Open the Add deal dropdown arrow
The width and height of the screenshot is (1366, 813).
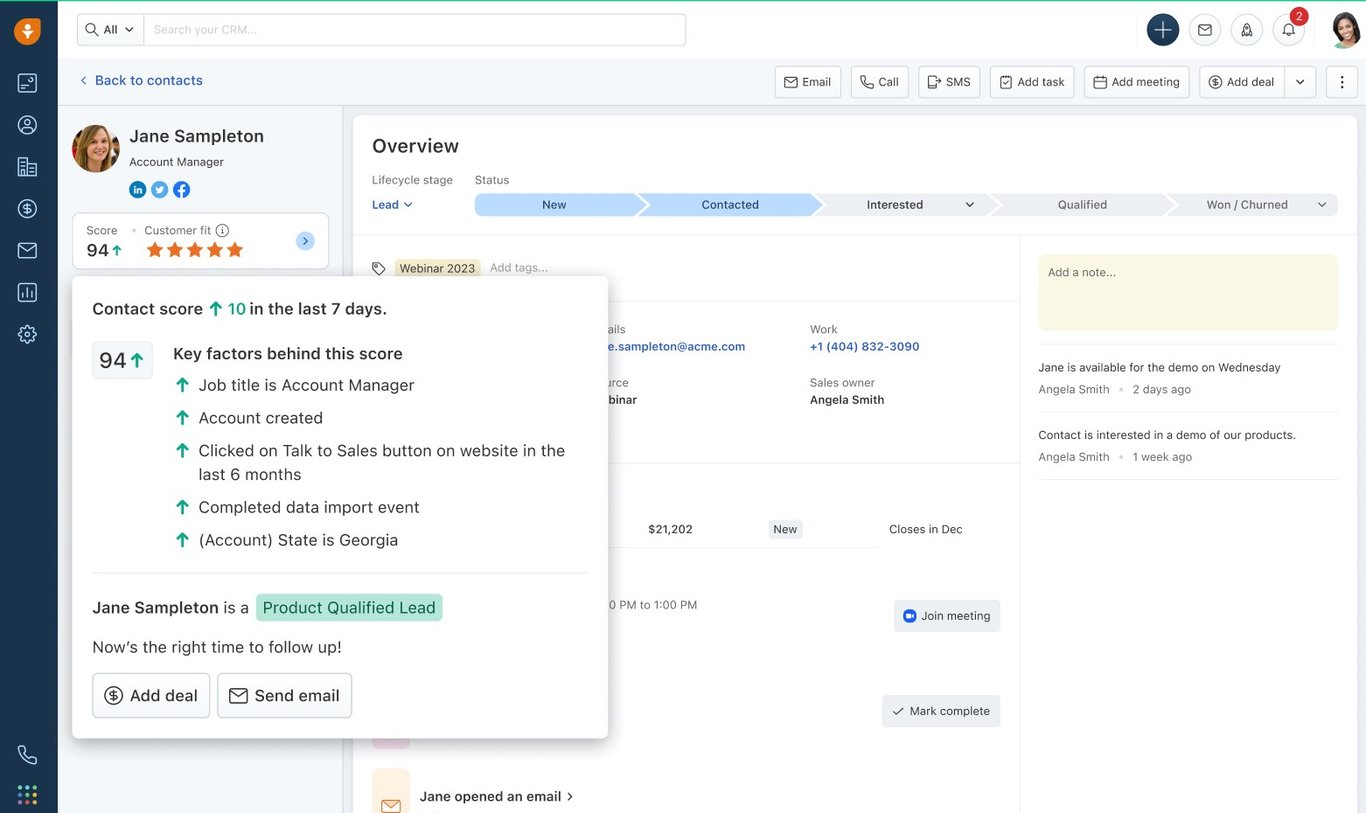[x=1299, y=81]
